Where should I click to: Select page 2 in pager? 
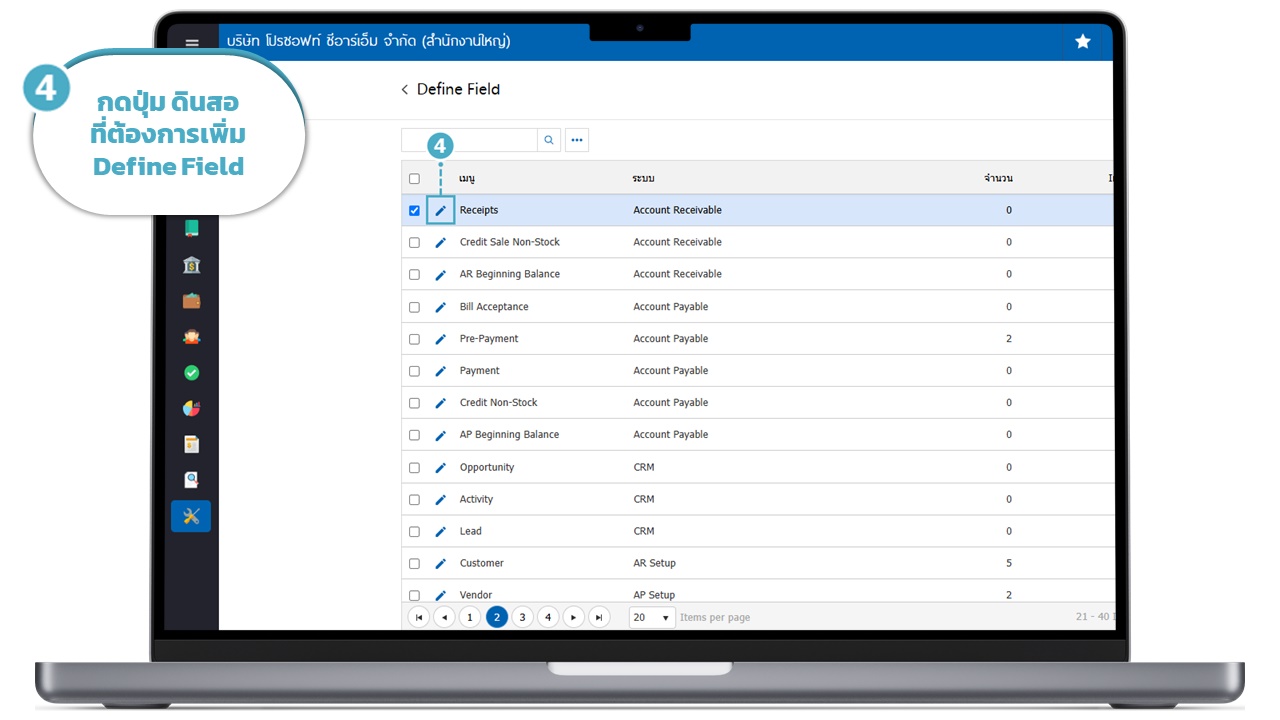tap(497, 617)
